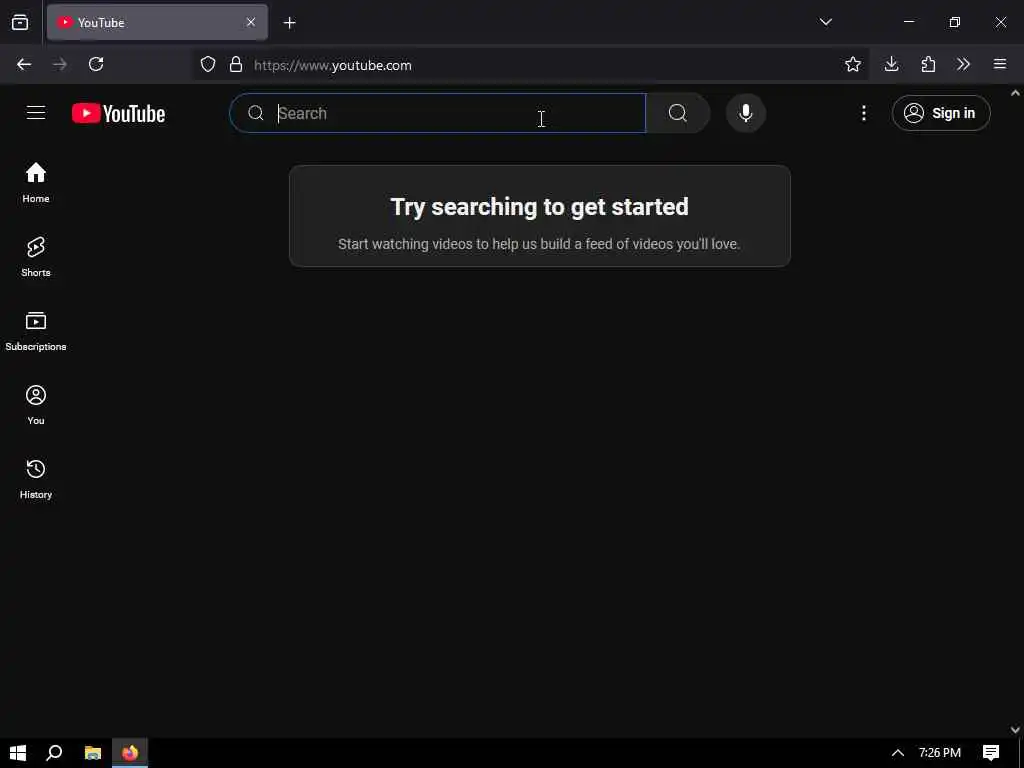The width and height of the screenshot is (1024, 768).
Task: Open the extensions puzzle icon
Action: tap(928, 64)
